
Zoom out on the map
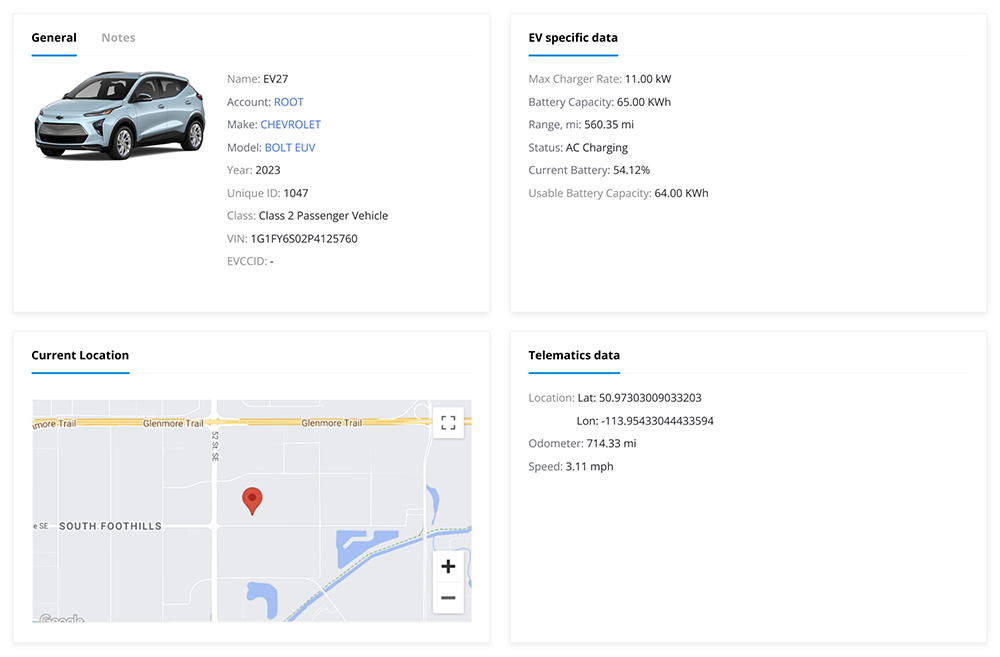(448, 598)
